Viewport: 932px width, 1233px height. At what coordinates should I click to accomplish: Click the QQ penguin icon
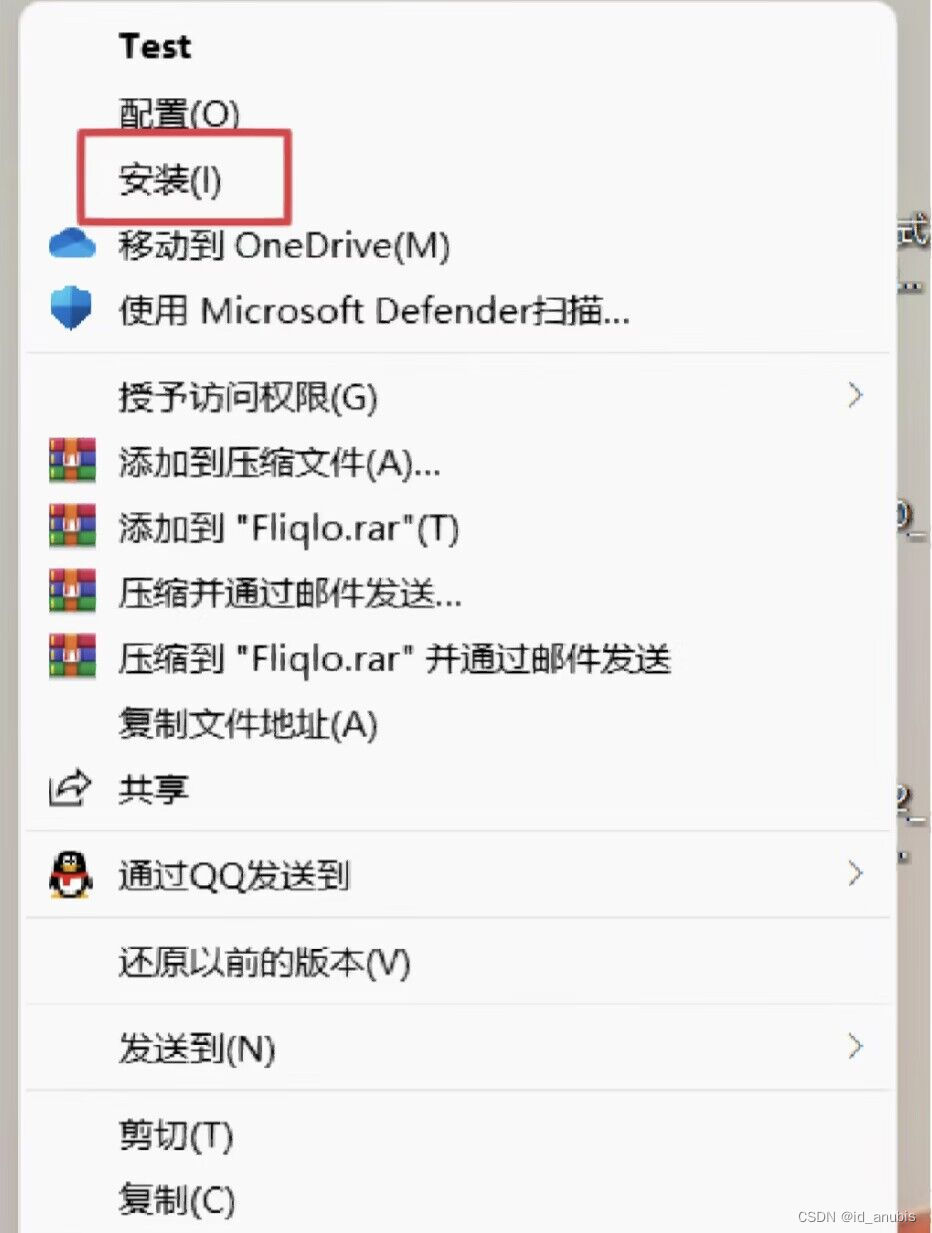pyautogui.click(x=71, y=875)
